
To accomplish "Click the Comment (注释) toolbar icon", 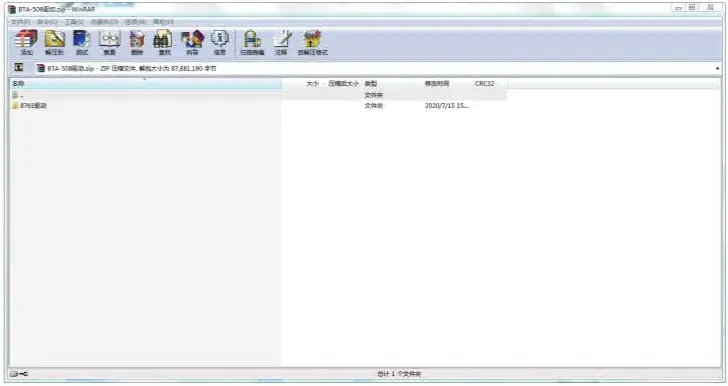I will tap(282, 42).
